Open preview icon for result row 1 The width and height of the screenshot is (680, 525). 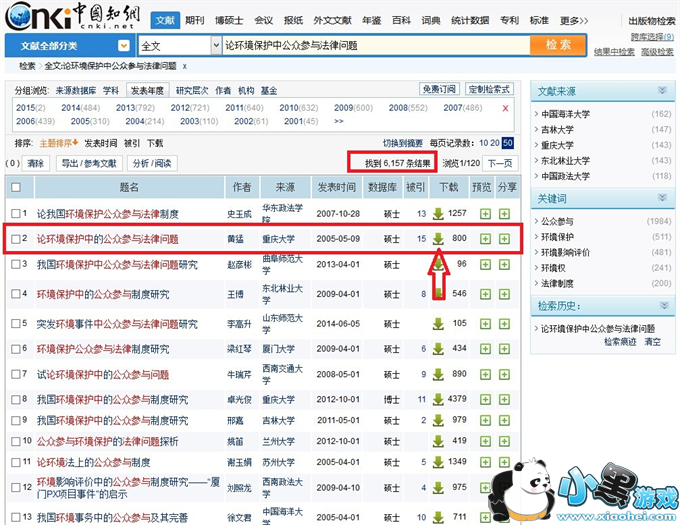[485, 213]
